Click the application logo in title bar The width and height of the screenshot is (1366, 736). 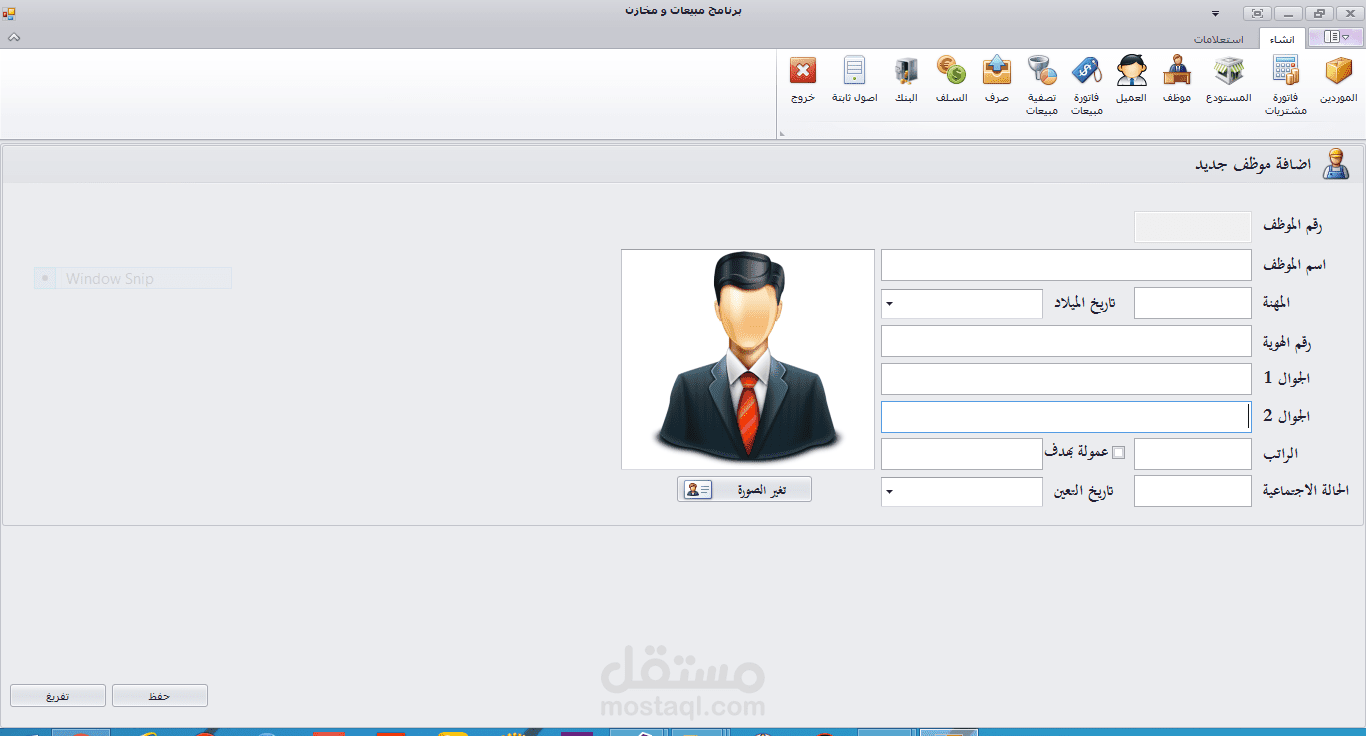click(x=9, y=13)
